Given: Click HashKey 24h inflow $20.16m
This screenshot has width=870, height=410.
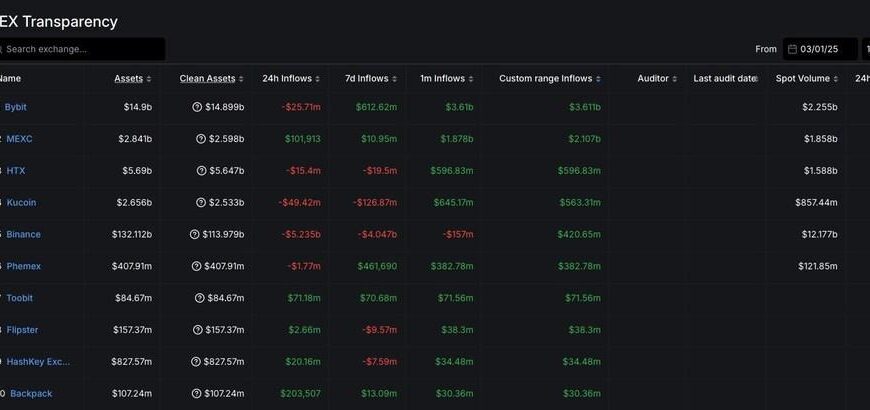Looking at the screenshot, I should click(x=305, y=362).
